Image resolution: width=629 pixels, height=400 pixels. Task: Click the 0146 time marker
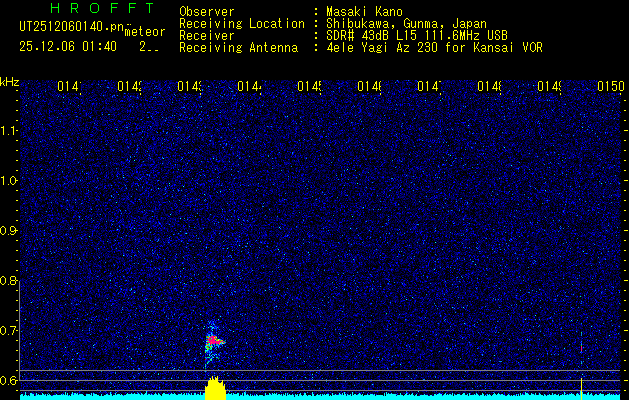coord(369,86)
